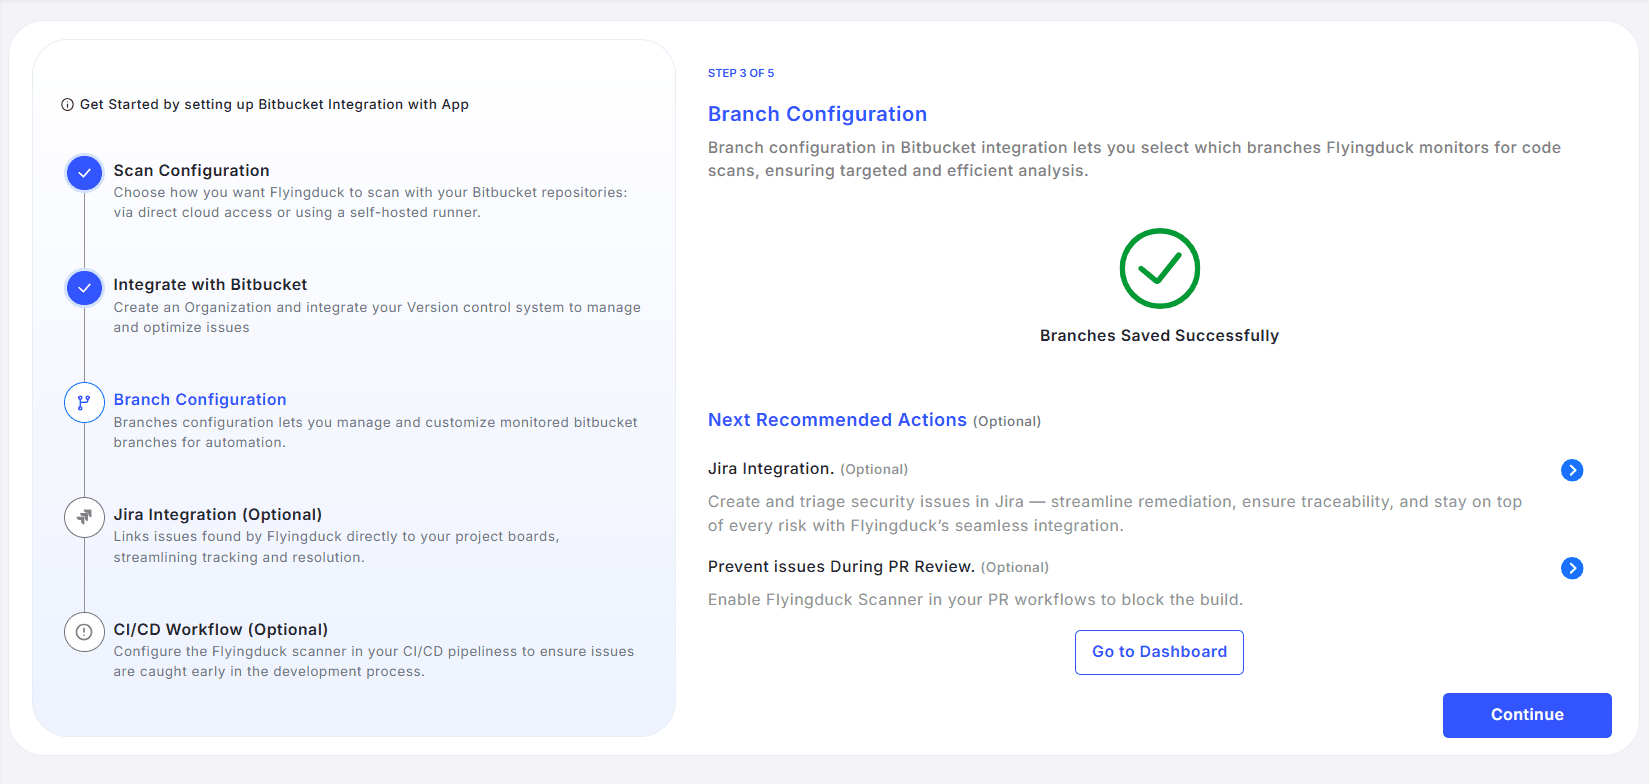Click the Jira Integration recommended action title
The height and width of the screenshot is (784, 1649).
(770, 469)
